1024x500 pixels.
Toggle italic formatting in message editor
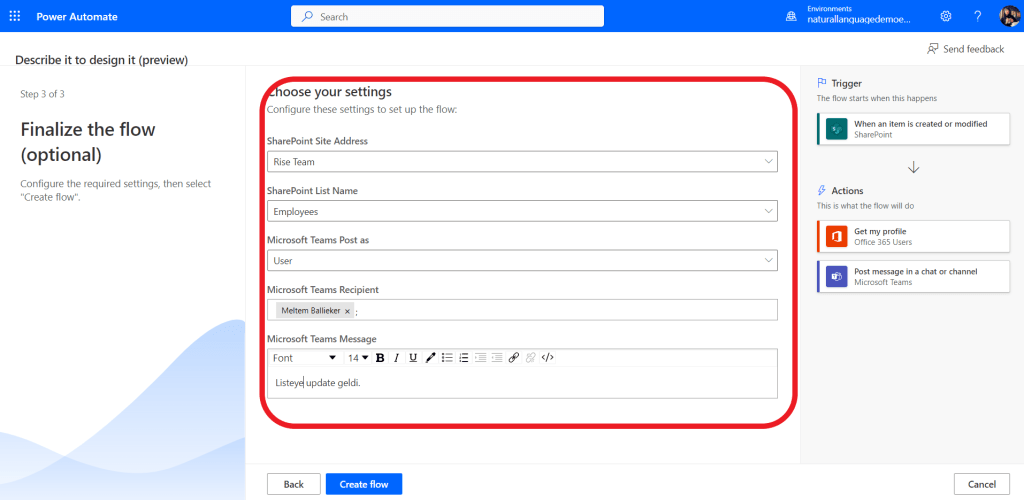pos(396,358)
